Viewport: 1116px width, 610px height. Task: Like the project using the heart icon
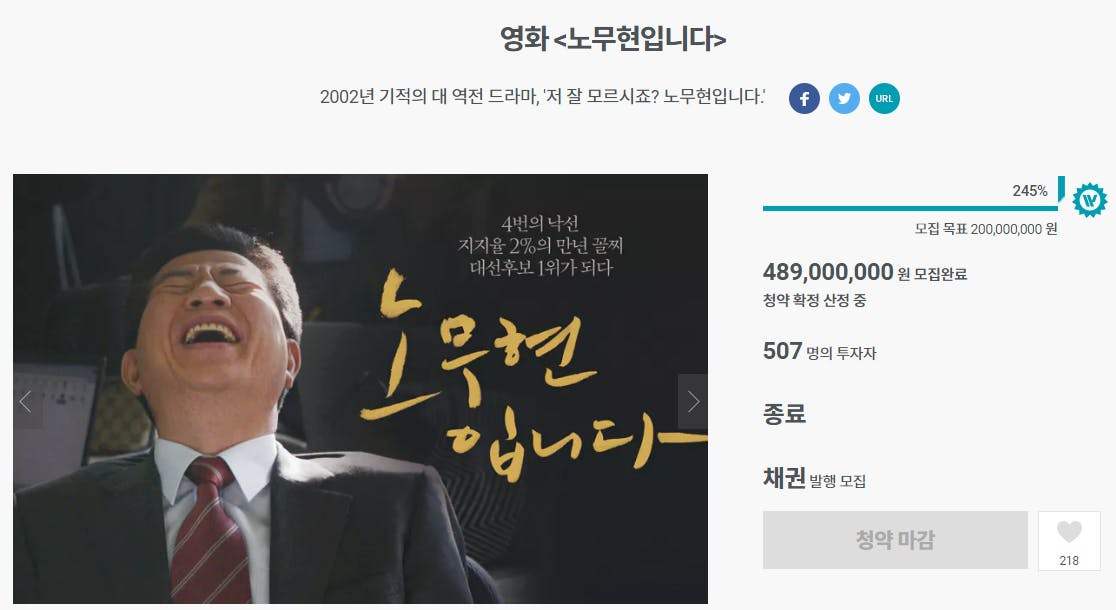[x=1069, y=532]
